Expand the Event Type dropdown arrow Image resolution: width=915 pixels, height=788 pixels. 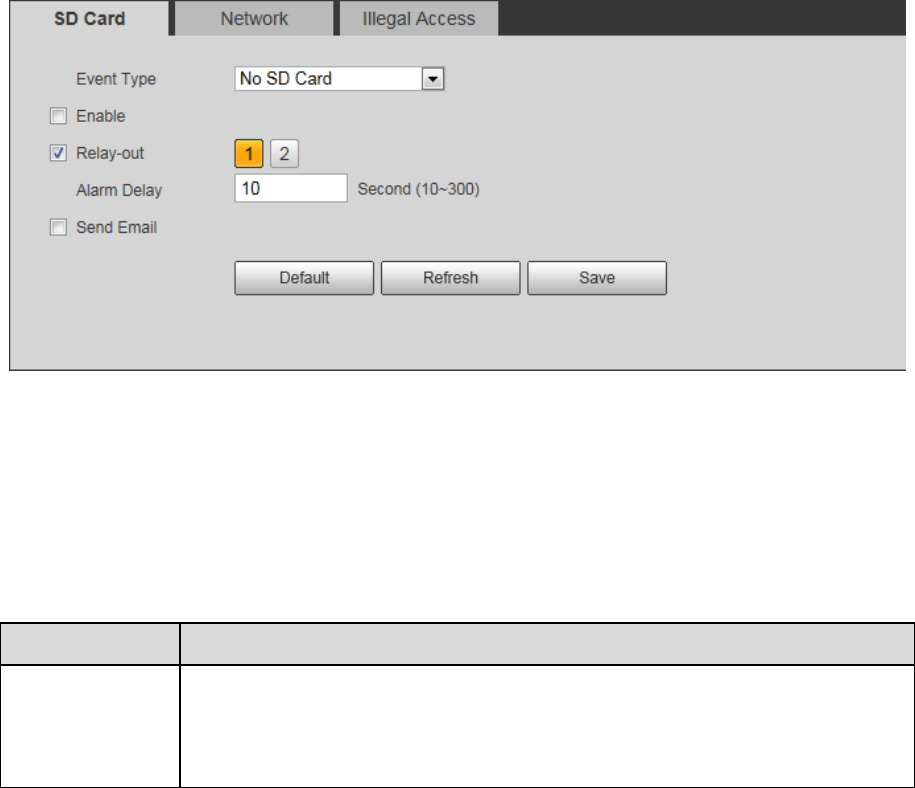433,79
